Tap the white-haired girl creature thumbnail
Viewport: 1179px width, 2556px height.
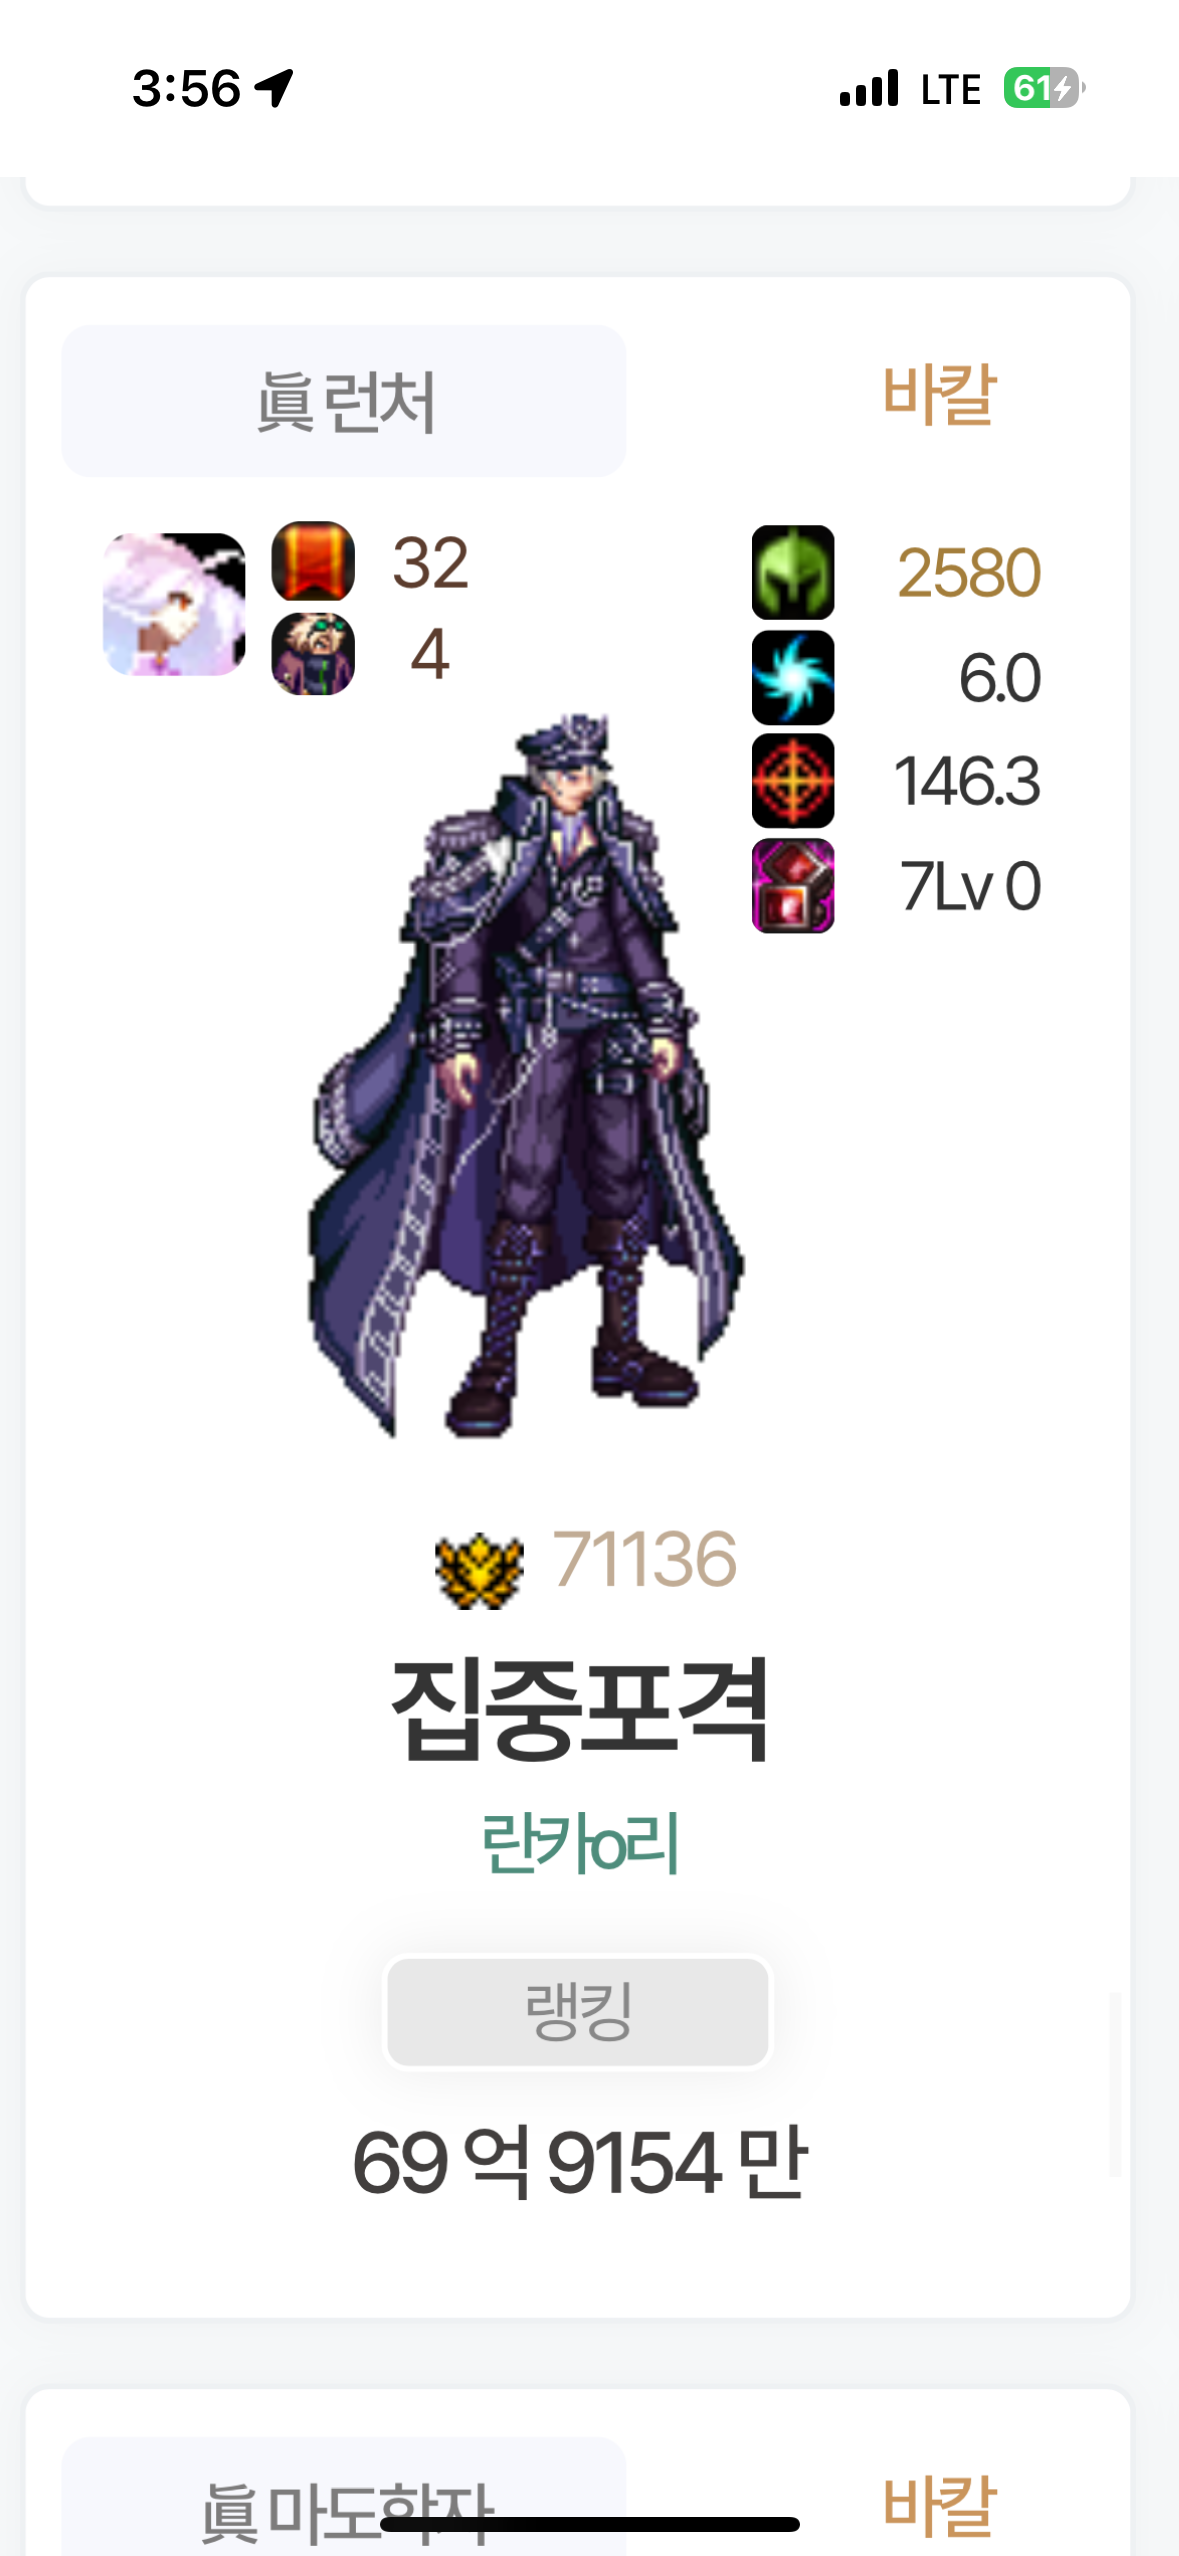pyautogui.click(x=174, y=604)
